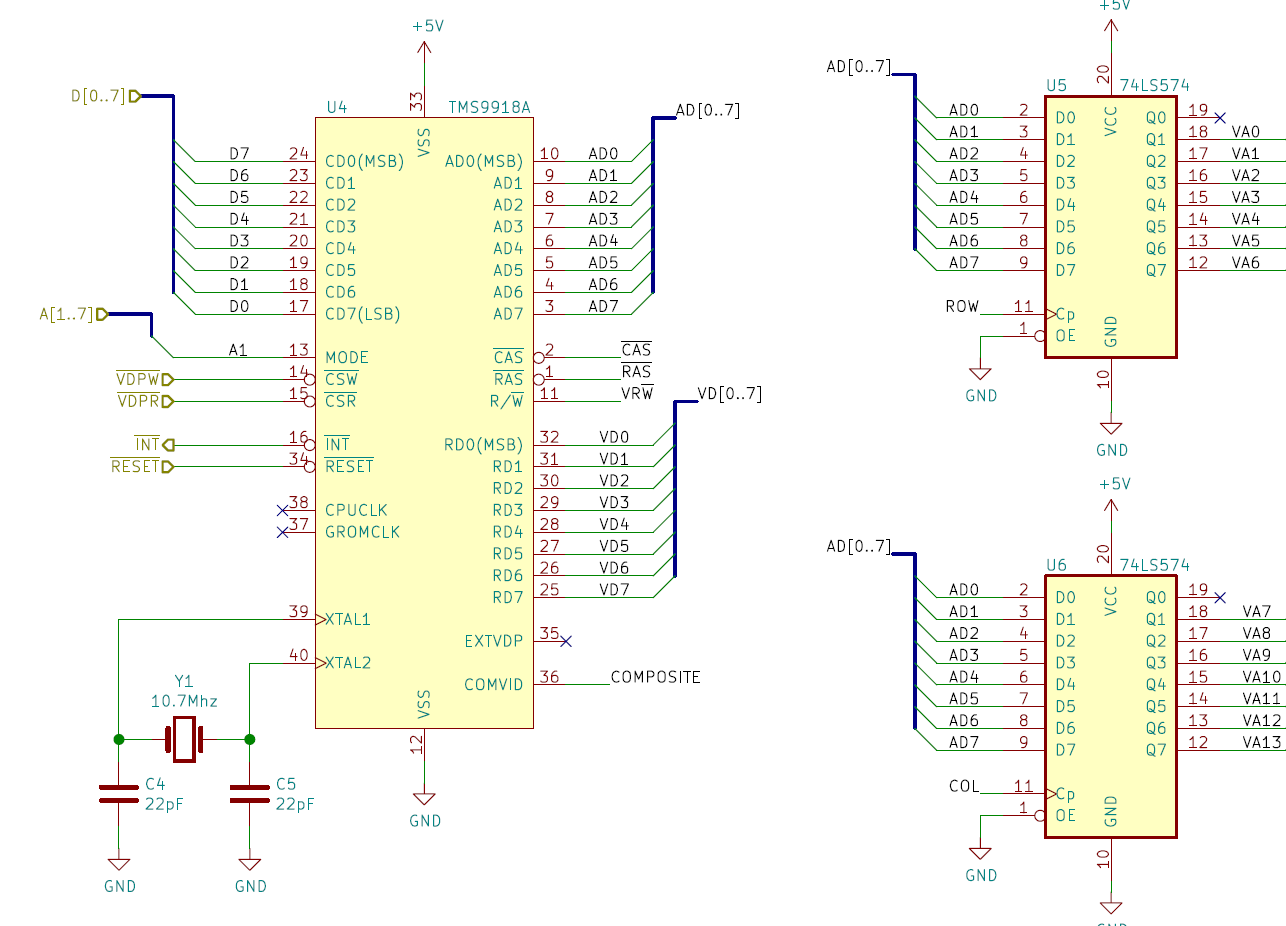Click the VDPW hierarchical input label
Viewport: 1286px width, 926px height.
pos(144,379)
